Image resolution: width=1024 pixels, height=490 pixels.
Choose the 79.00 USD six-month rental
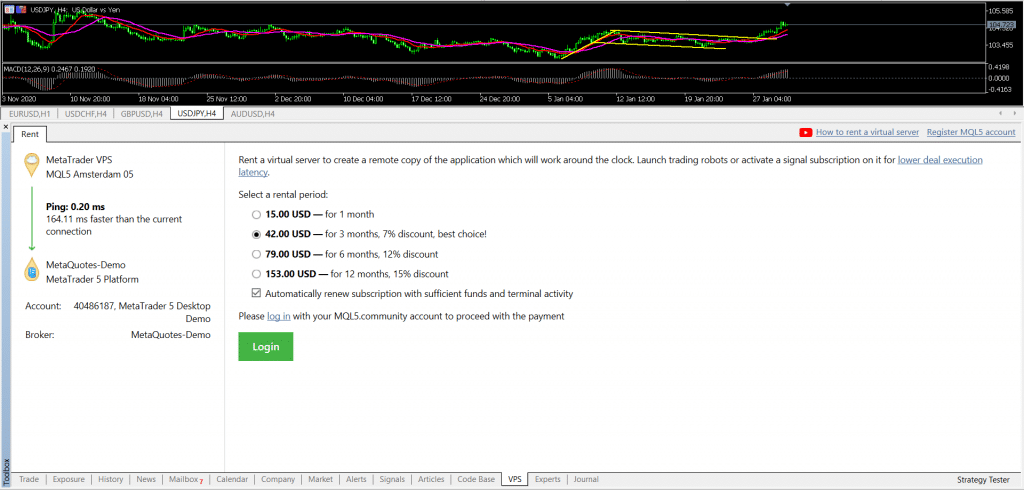click(x=256, y=254)
